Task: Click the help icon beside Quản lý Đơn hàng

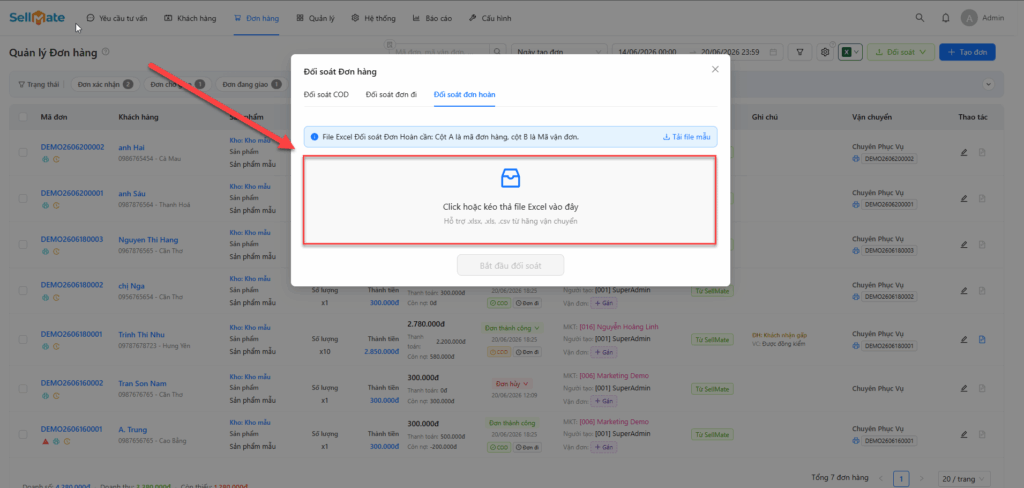Action: click(x=106, y=52)
